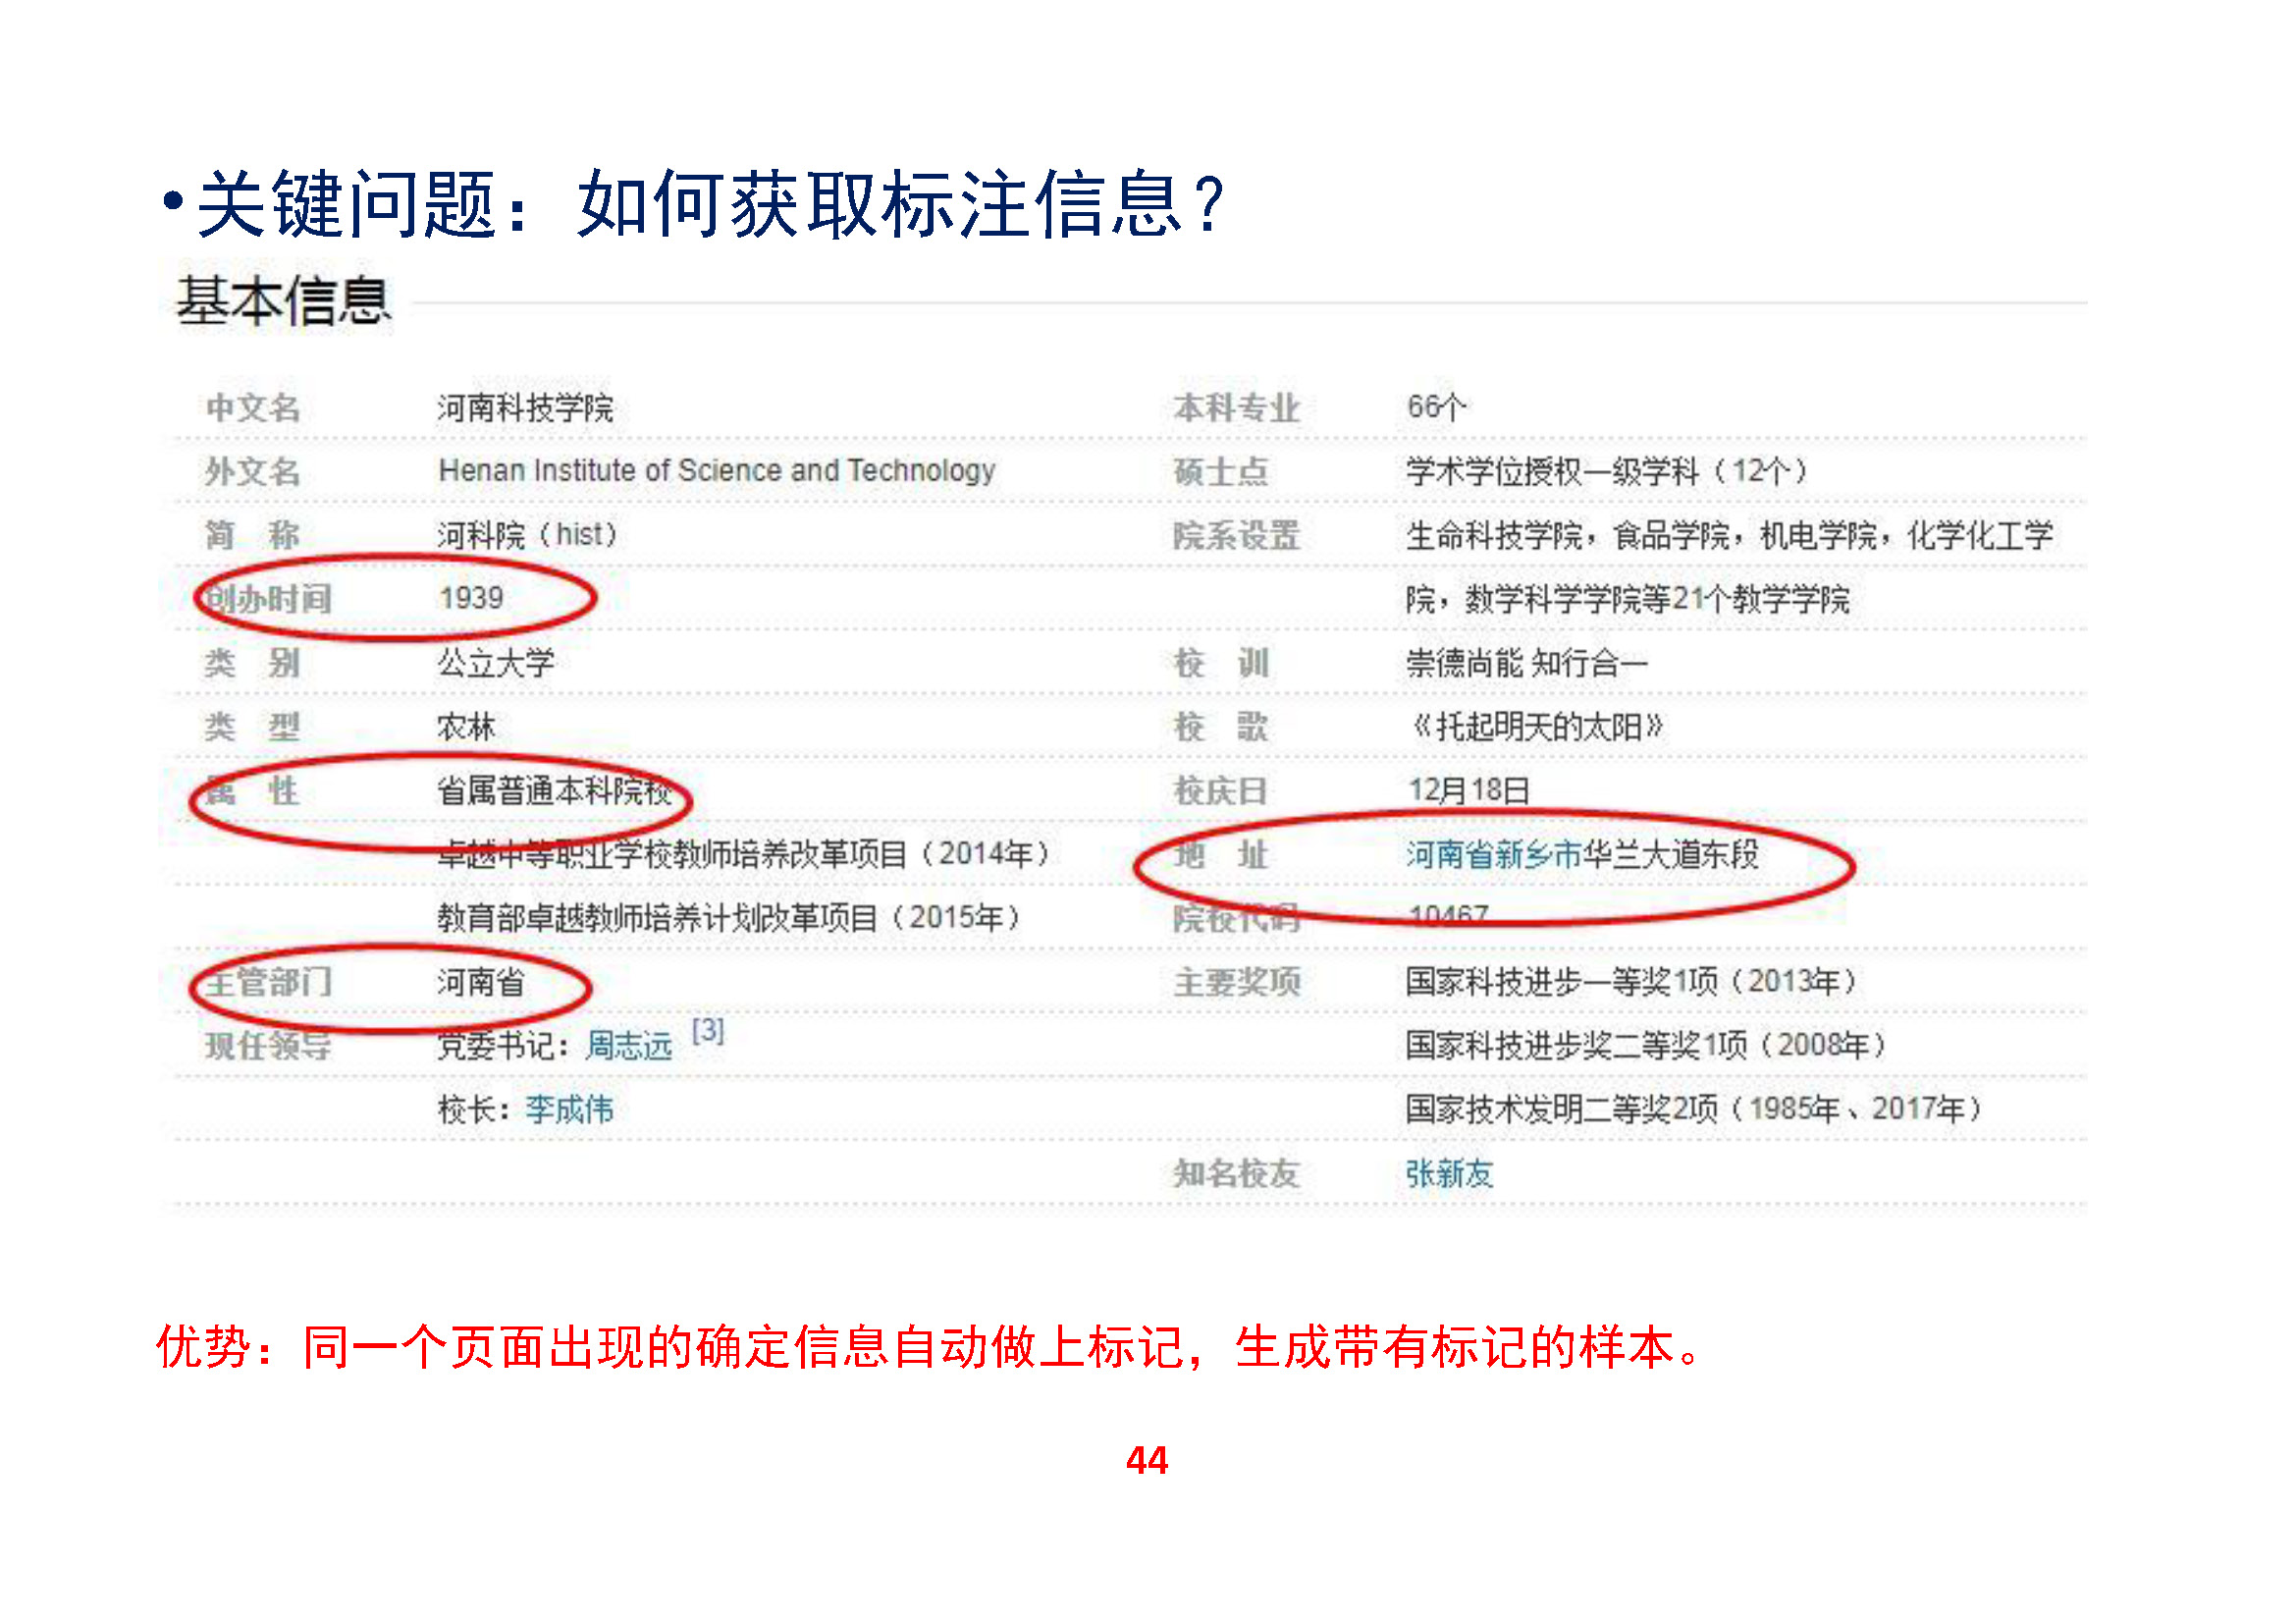Viewport: 2296px width, 1624px height.
Task: Click the page number 44
Action: click(1147, 1461)
